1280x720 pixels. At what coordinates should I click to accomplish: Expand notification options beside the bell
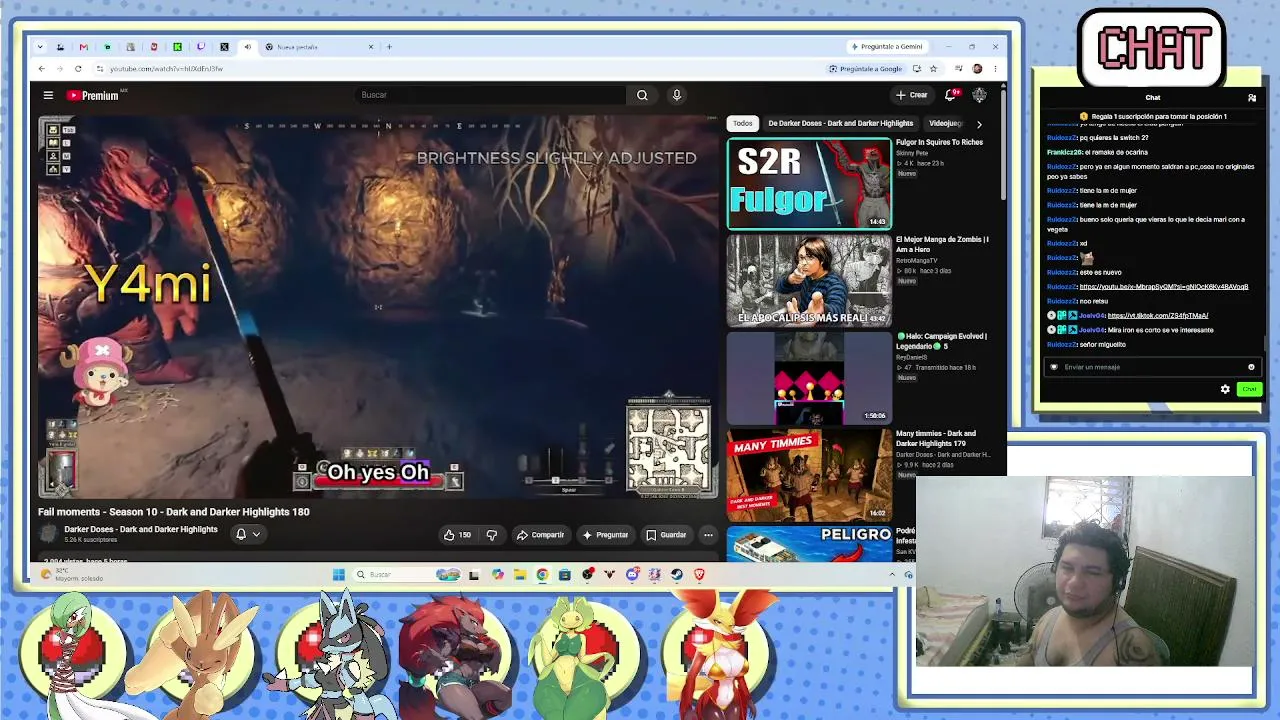(257, 535)
